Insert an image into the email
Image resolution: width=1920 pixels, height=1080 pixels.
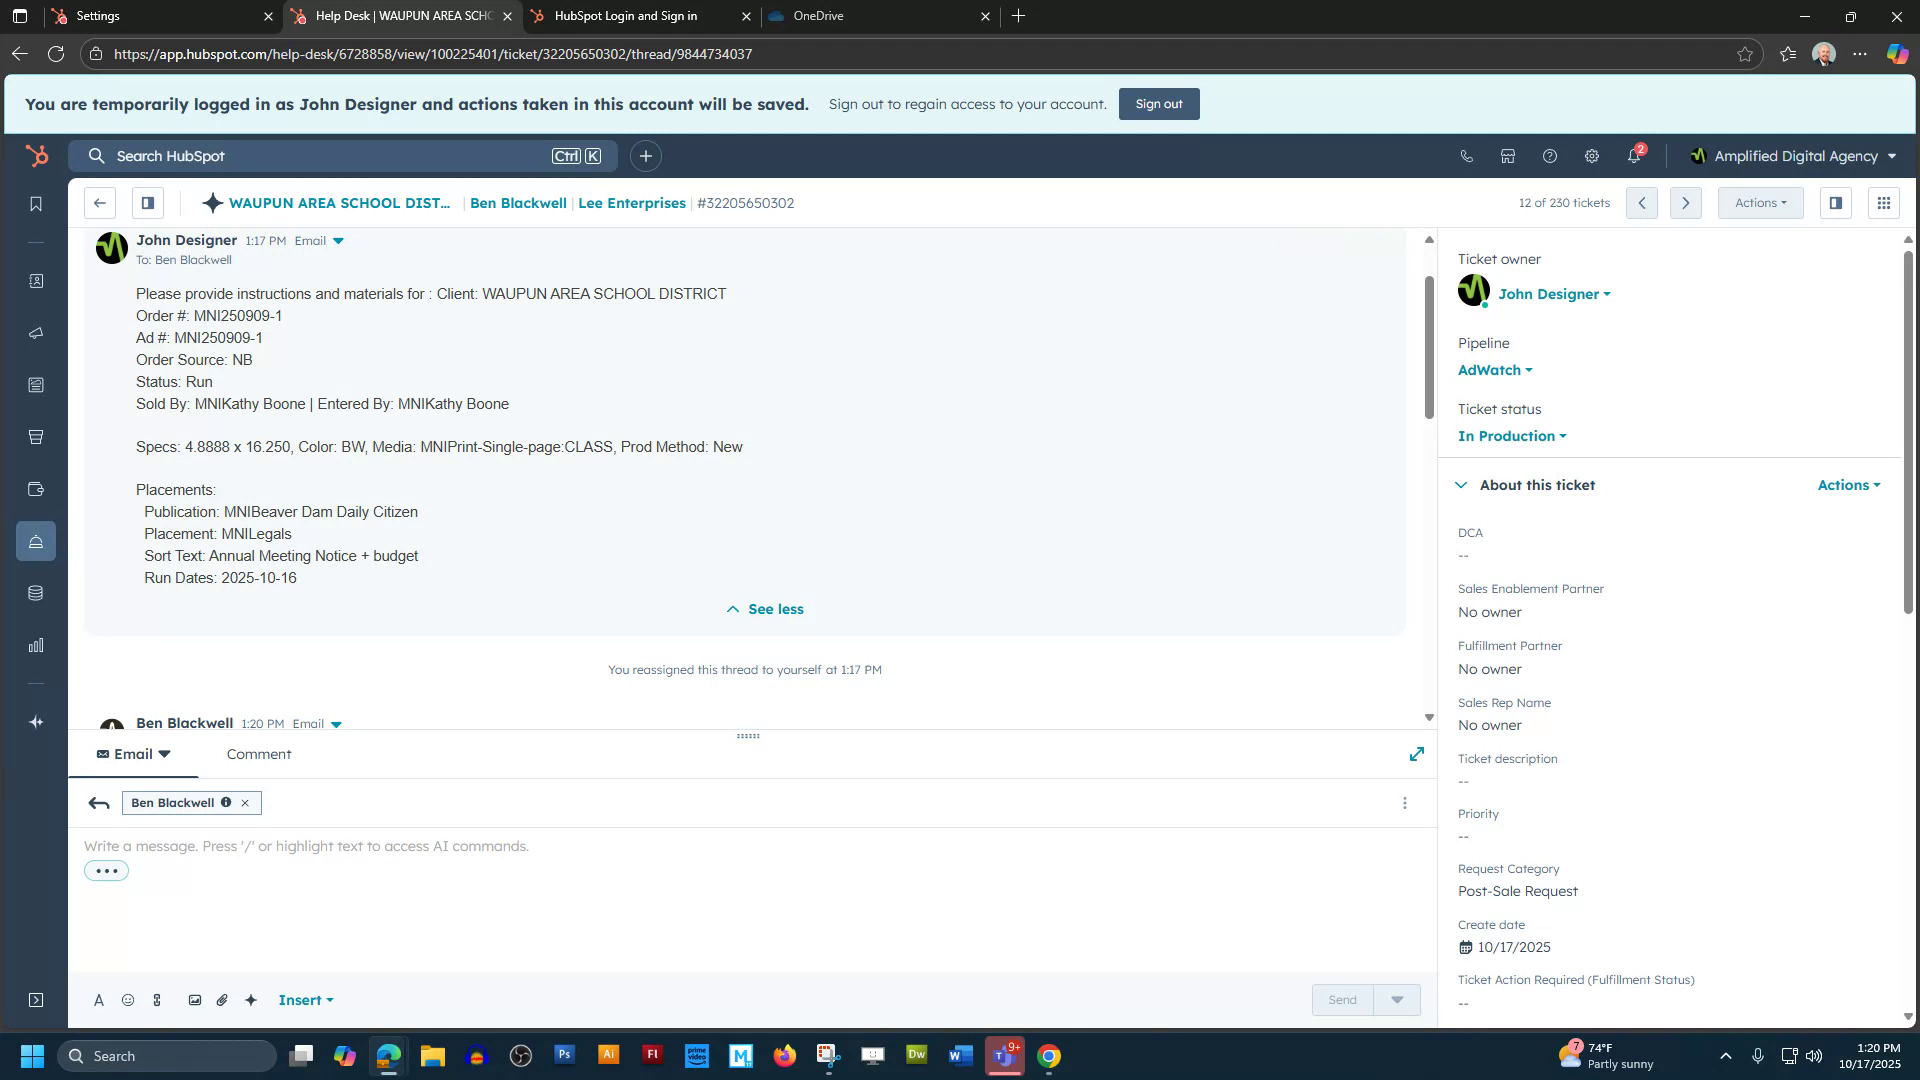pyautogui.click(x=194, y=999)
